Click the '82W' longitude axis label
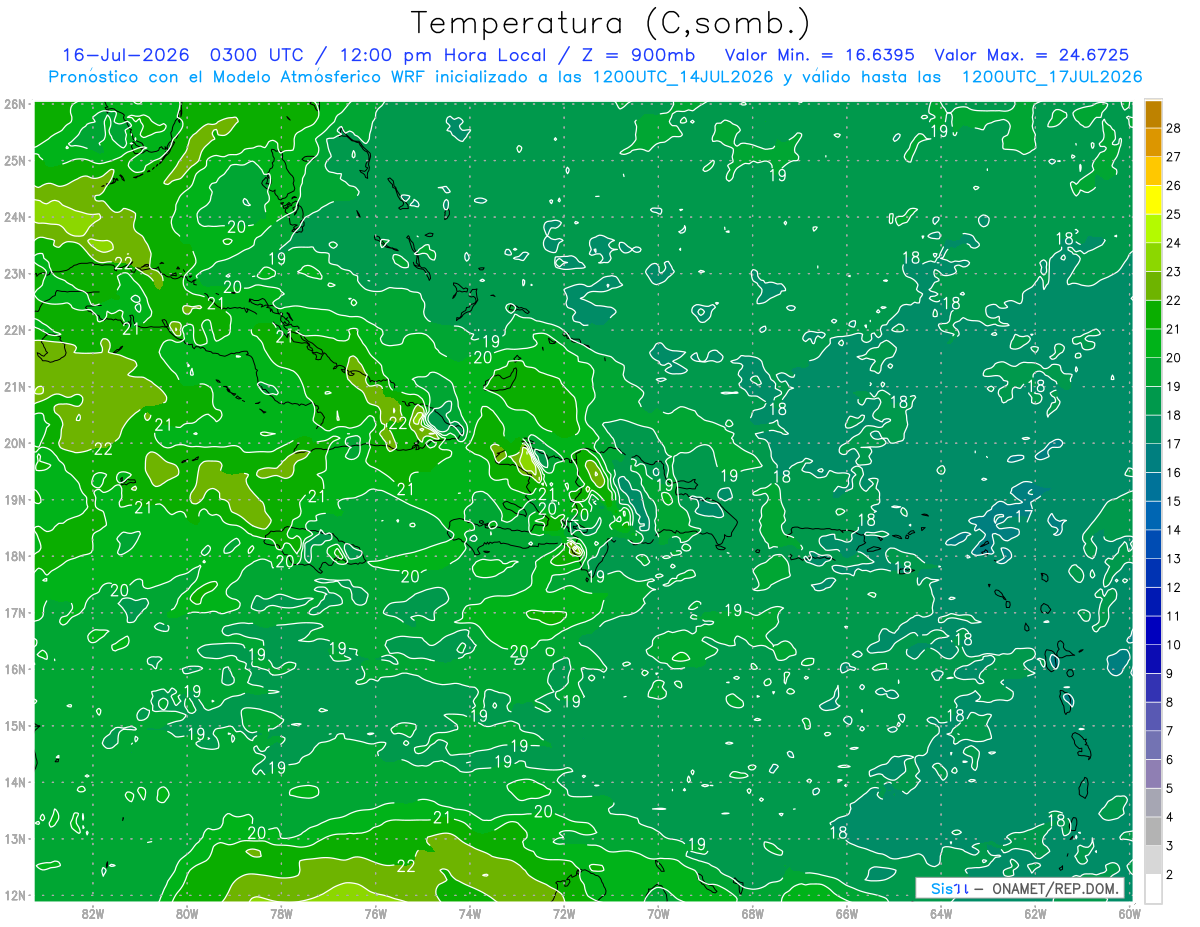This screenshot has height=927, width=1200. (92, 912)
